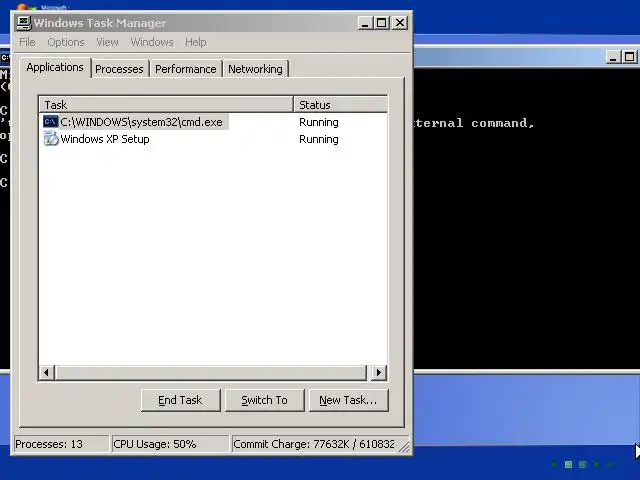
Task: Click the New Task... button
Action: 349,400
